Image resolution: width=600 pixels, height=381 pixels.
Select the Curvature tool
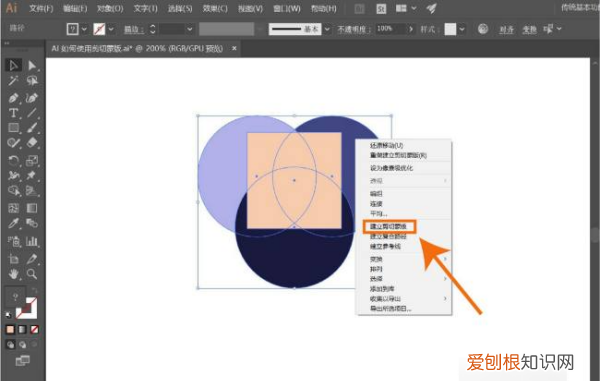click(x=32, y=98)
